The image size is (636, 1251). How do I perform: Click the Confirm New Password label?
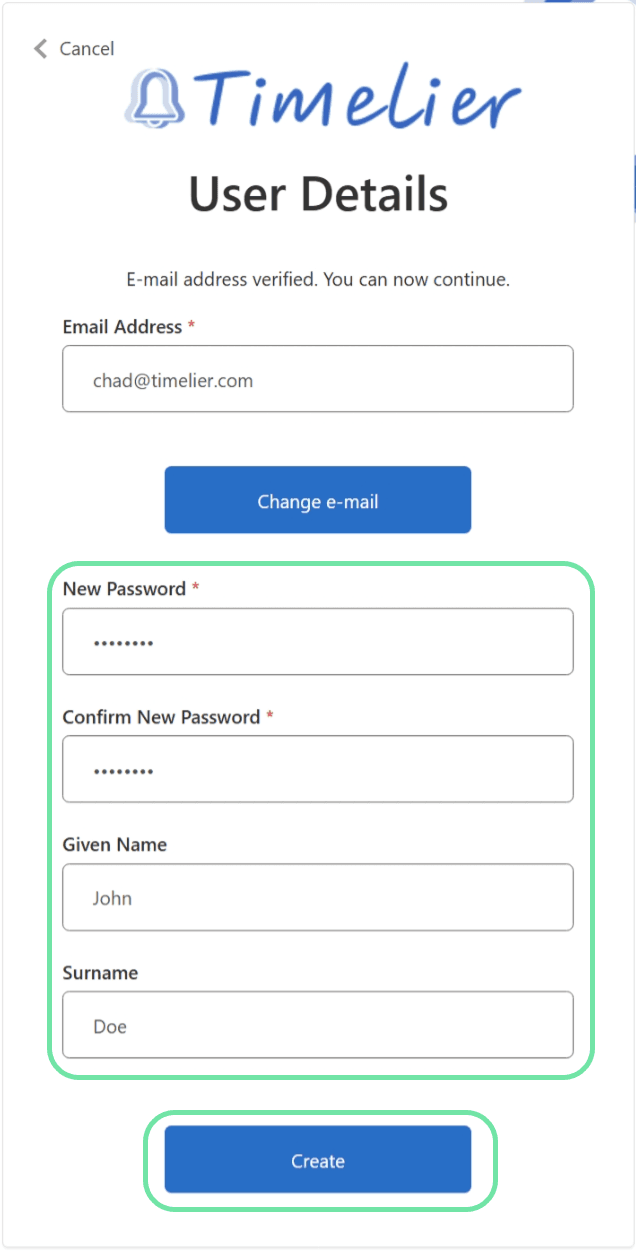pos(161,717)
